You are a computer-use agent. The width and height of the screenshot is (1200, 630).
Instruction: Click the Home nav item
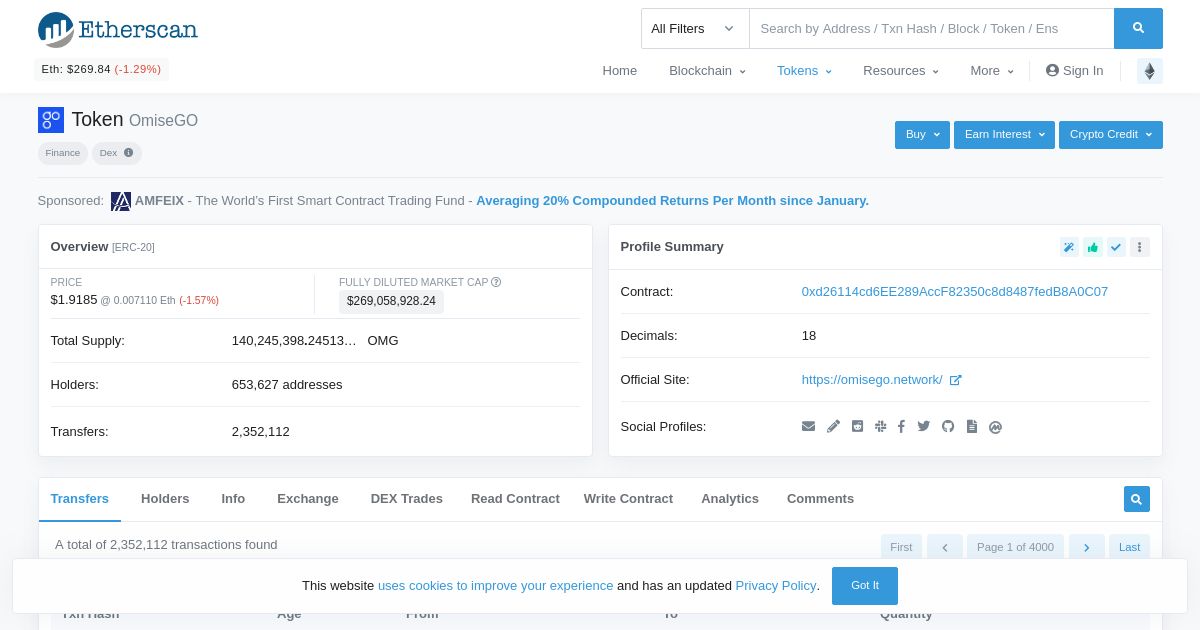point(620,71)
